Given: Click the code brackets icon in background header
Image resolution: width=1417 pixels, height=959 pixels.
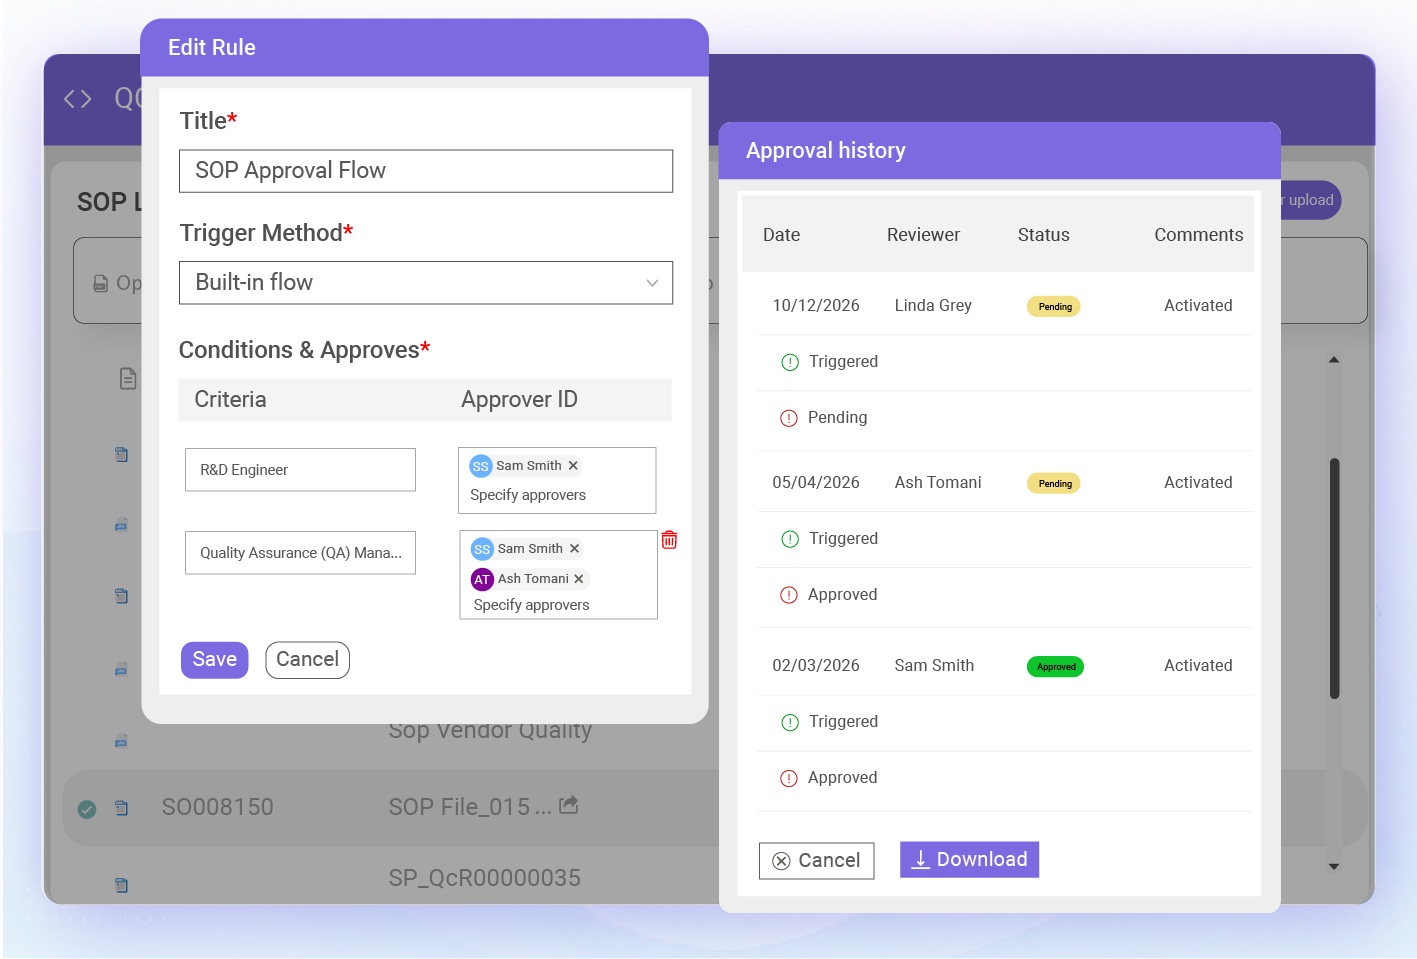Looking at the screenshot, I should tap(78, 99).
